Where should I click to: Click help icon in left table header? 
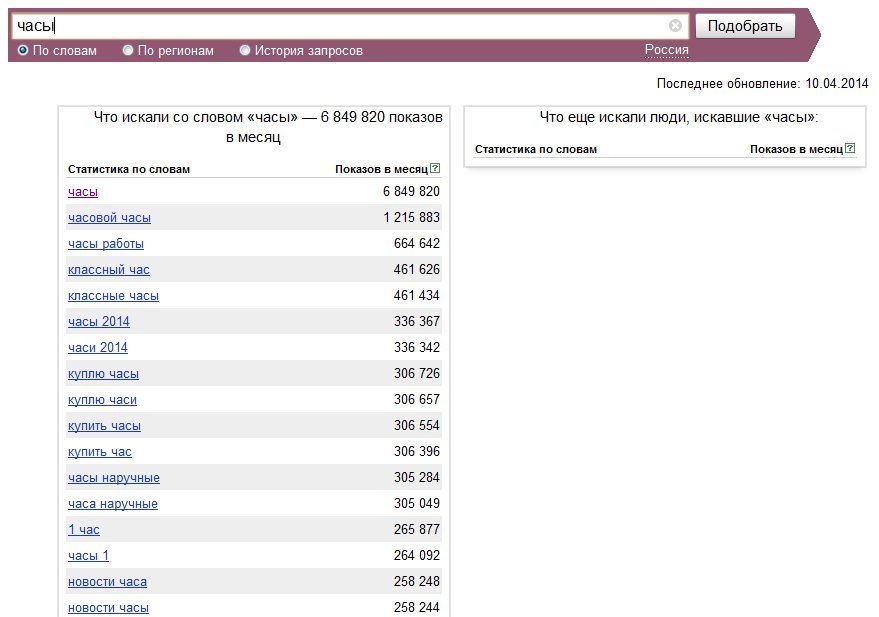coord(435,169)
